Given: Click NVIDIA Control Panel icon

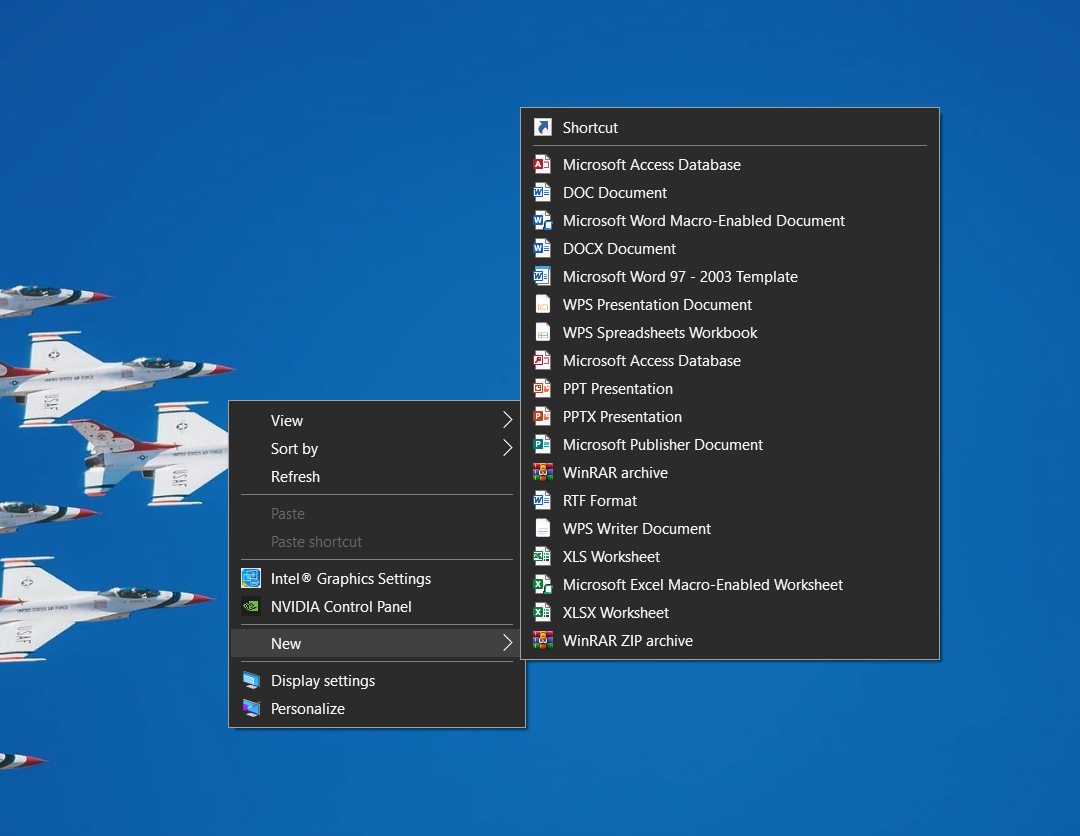Looking at the screenshot, I should tap(251, 607).
